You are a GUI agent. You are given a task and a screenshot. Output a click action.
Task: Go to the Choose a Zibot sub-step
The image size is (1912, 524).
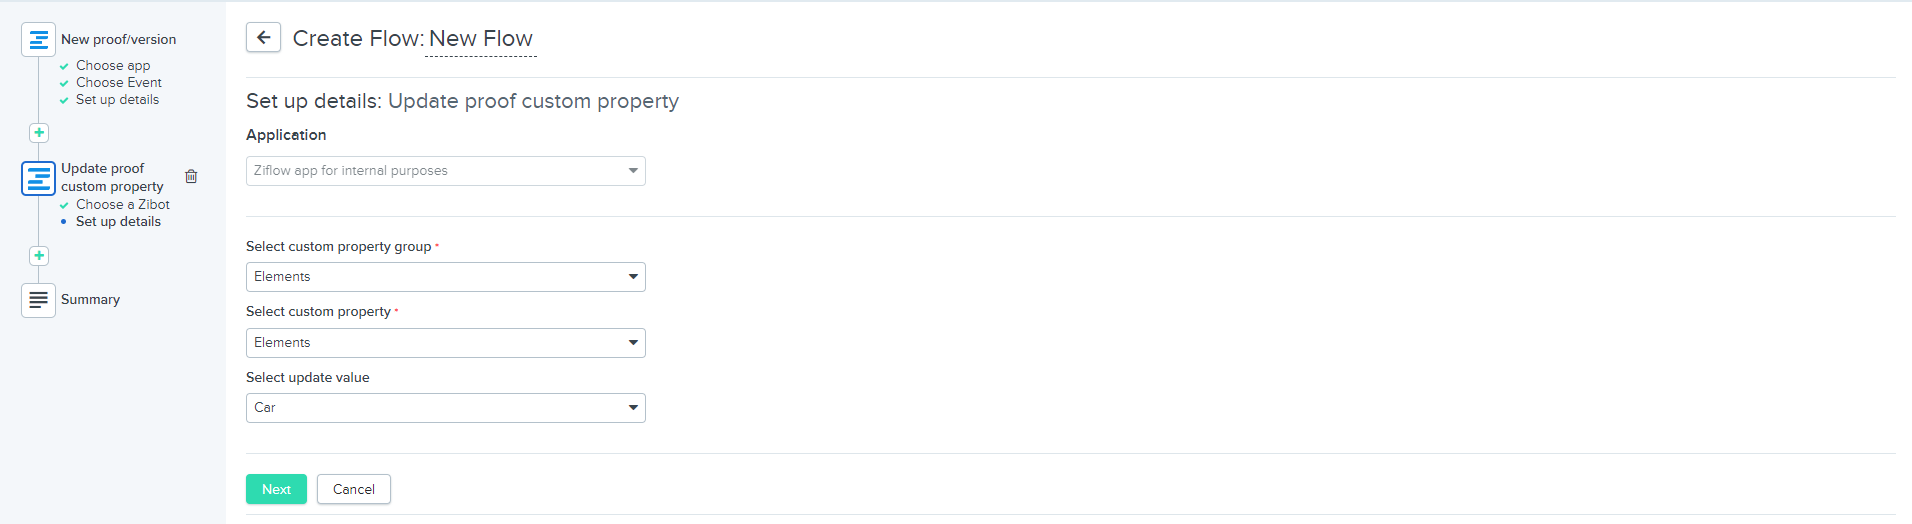click(x=123, y=205)
